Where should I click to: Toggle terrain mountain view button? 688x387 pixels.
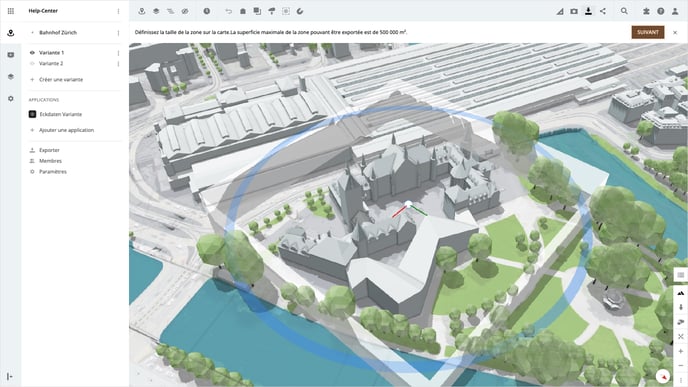coord(681,293)
